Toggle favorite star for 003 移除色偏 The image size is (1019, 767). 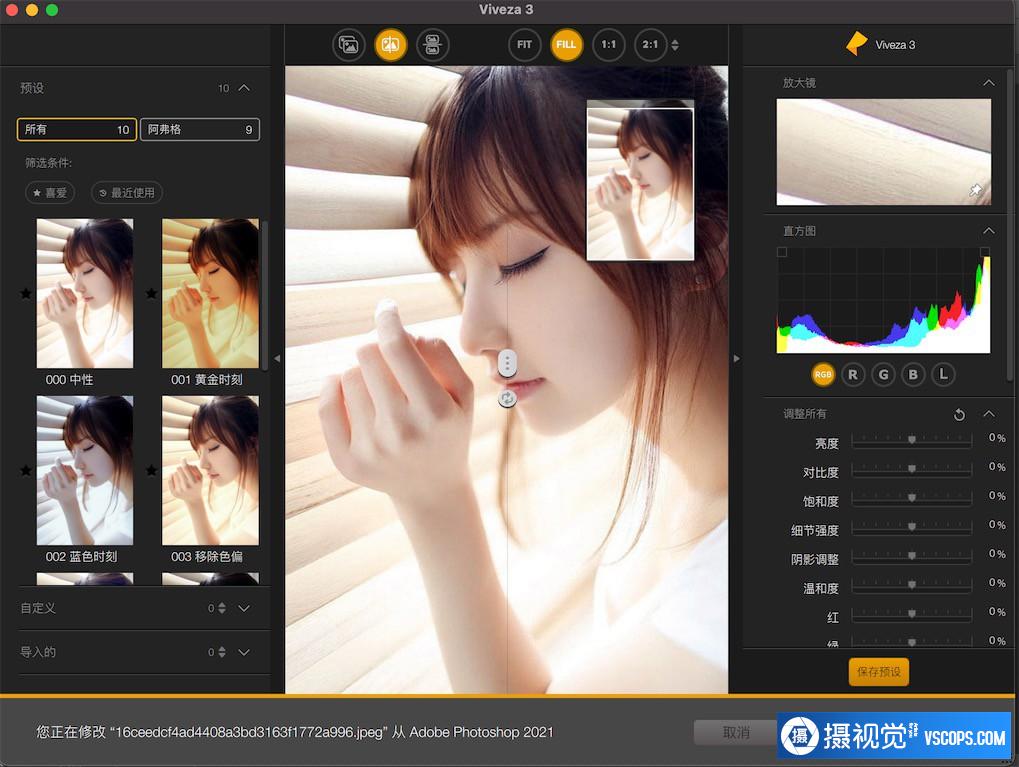pyautogui.click(x=151, y=470)
